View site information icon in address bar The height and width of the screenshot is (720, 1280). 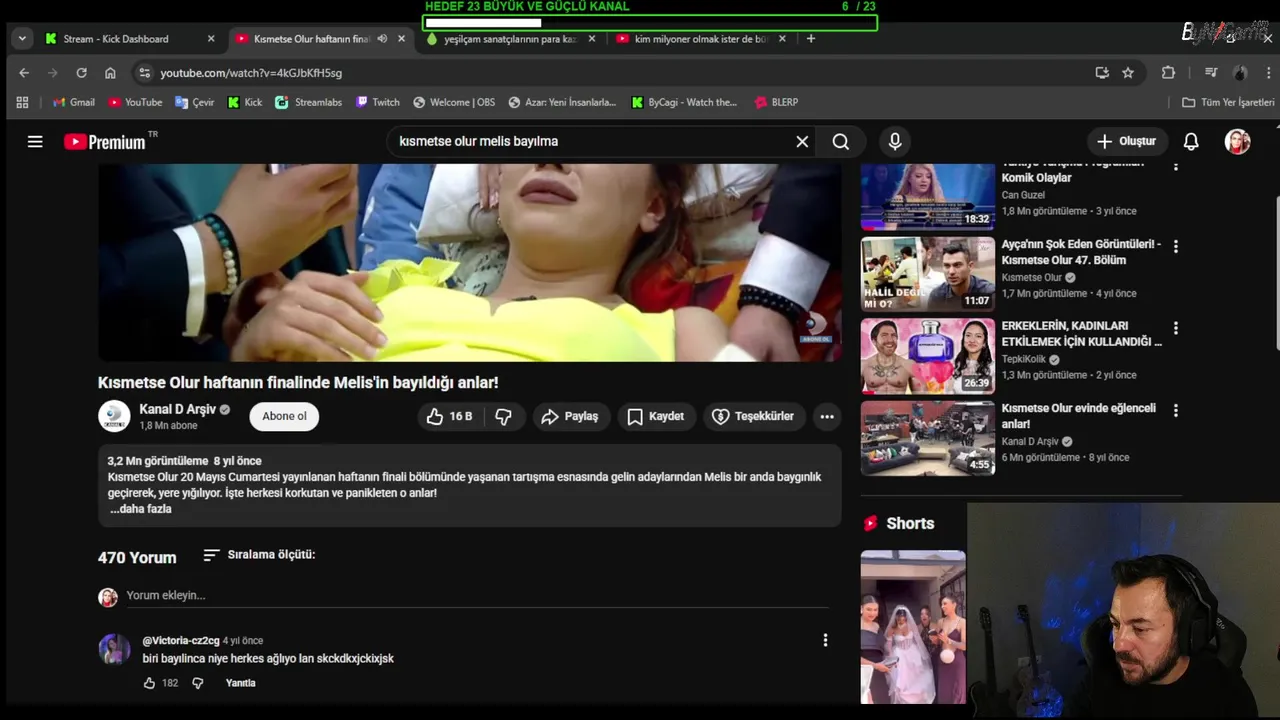[x=144, y=73]
